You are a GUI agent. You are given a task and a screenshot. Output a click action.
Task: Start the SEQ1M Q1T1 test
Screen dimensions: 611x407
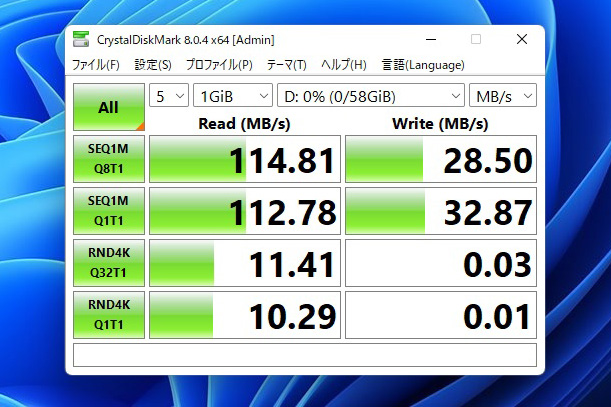109,211
